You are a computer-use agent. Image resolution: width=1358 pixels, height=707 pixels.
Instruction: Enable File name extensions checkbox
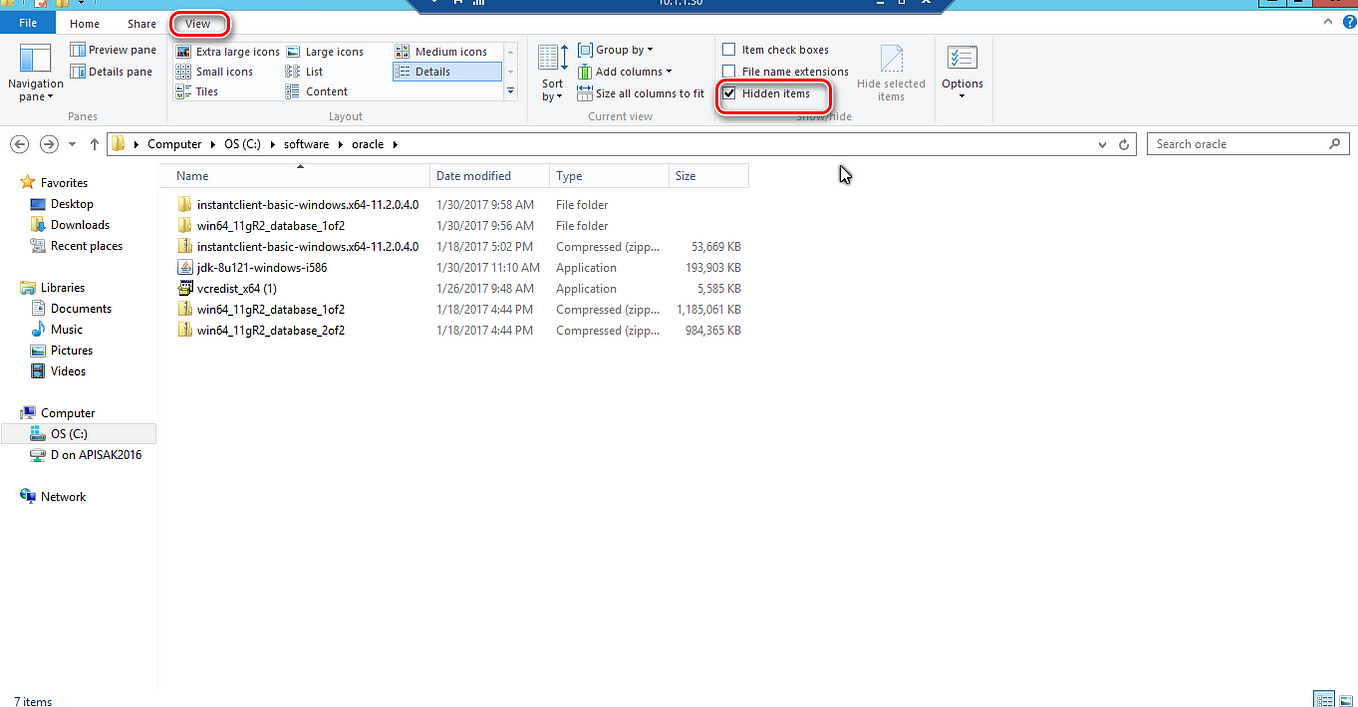[786, 72]
